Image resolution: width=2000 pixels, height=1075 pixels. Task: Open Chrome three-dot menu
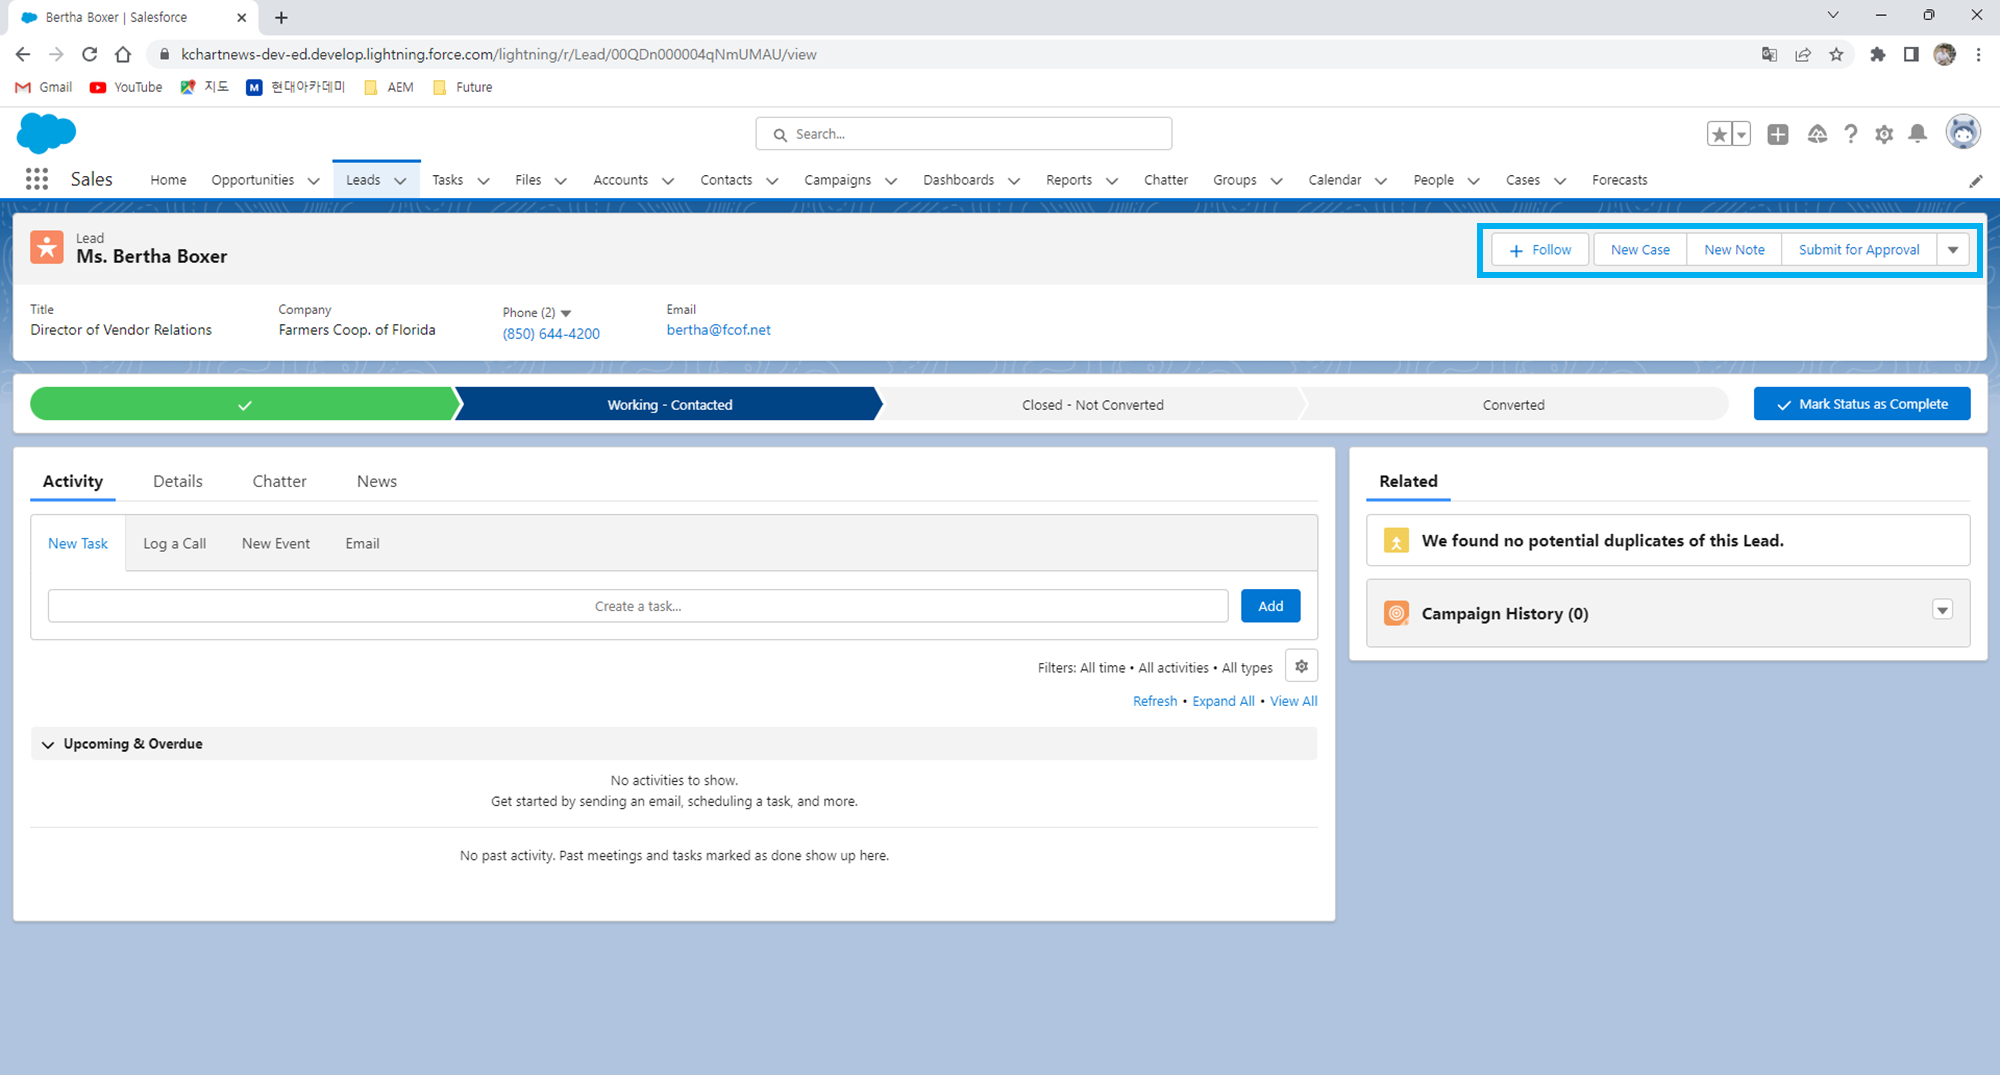(x=1978, y=55)
